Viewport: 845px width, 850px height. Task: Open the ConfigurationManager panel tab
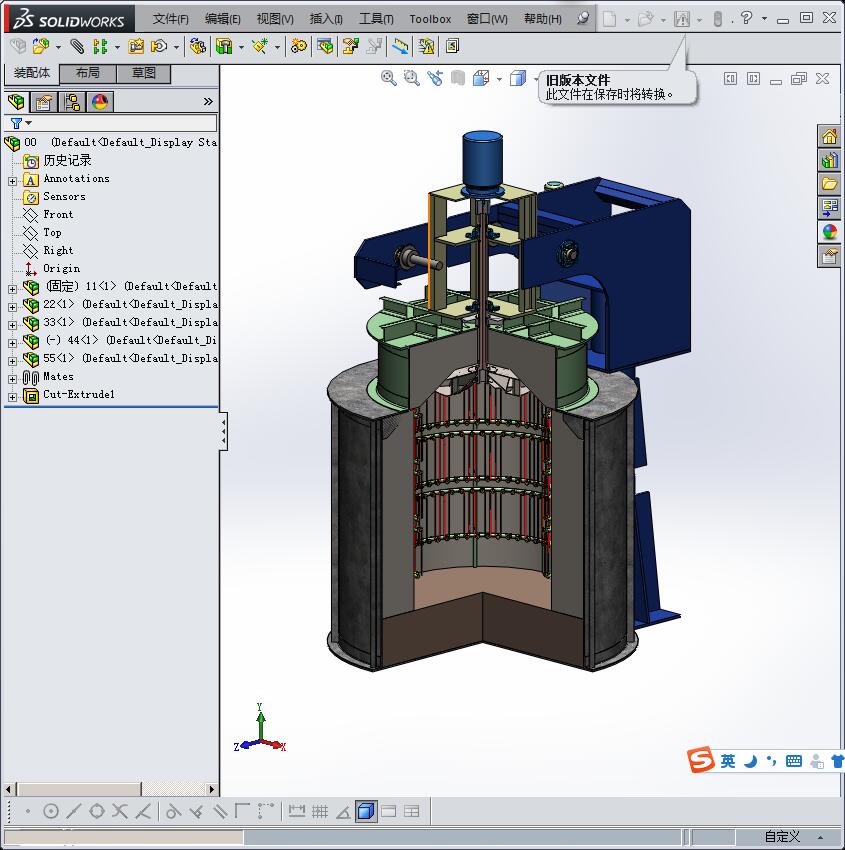(x=72, y=101)
